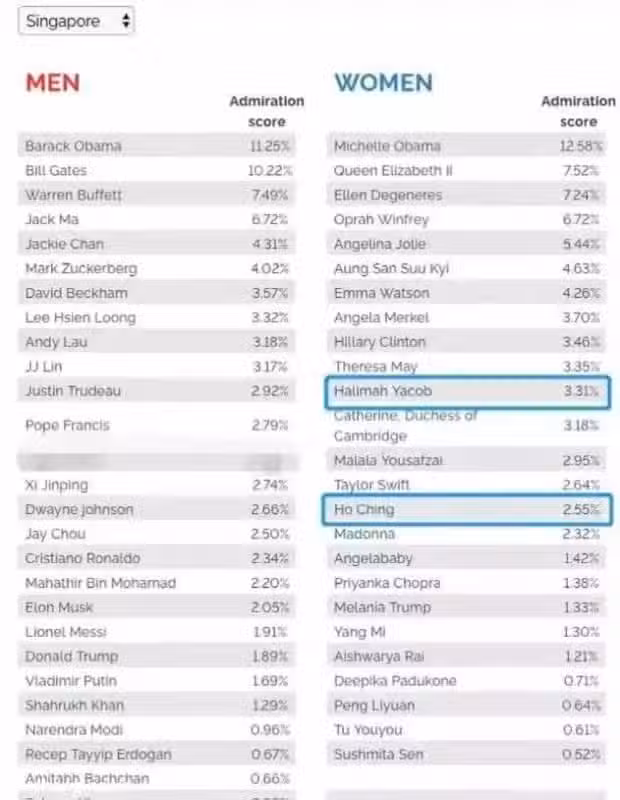Click the dropdown arrows beside Singapore
Screen dimensions: 620x800
126,21
